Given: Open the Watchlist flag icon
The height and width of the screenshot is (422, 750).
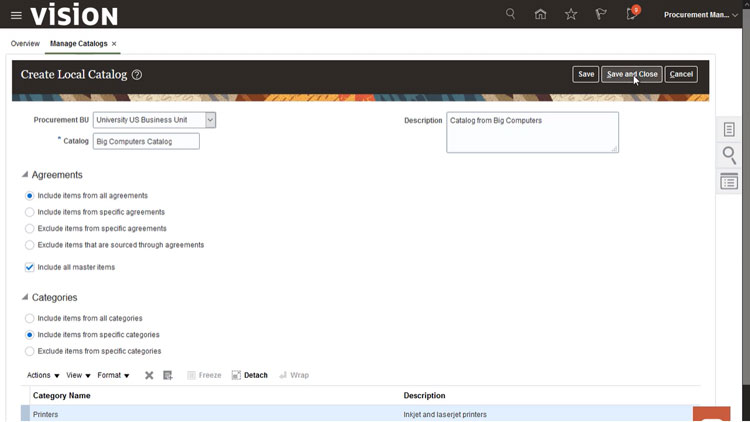Looking at the screenshot, I should tap(601, 14).
